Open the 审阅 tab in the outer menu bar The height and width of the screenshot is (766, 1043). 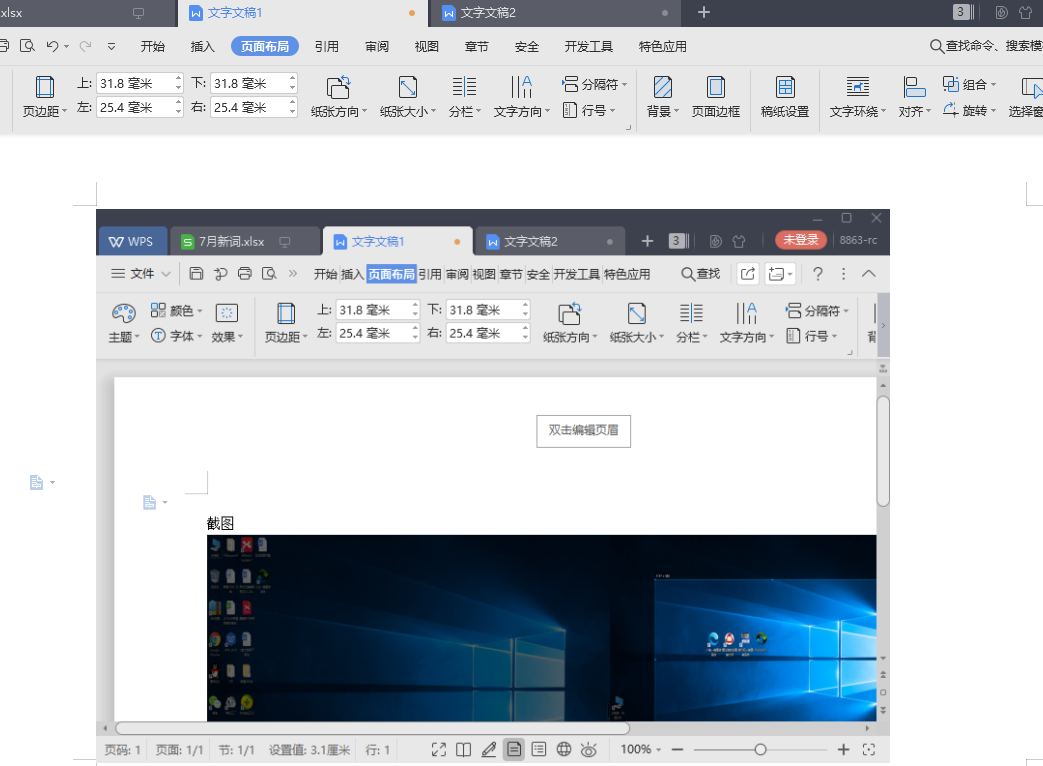[x=376, y=46]
